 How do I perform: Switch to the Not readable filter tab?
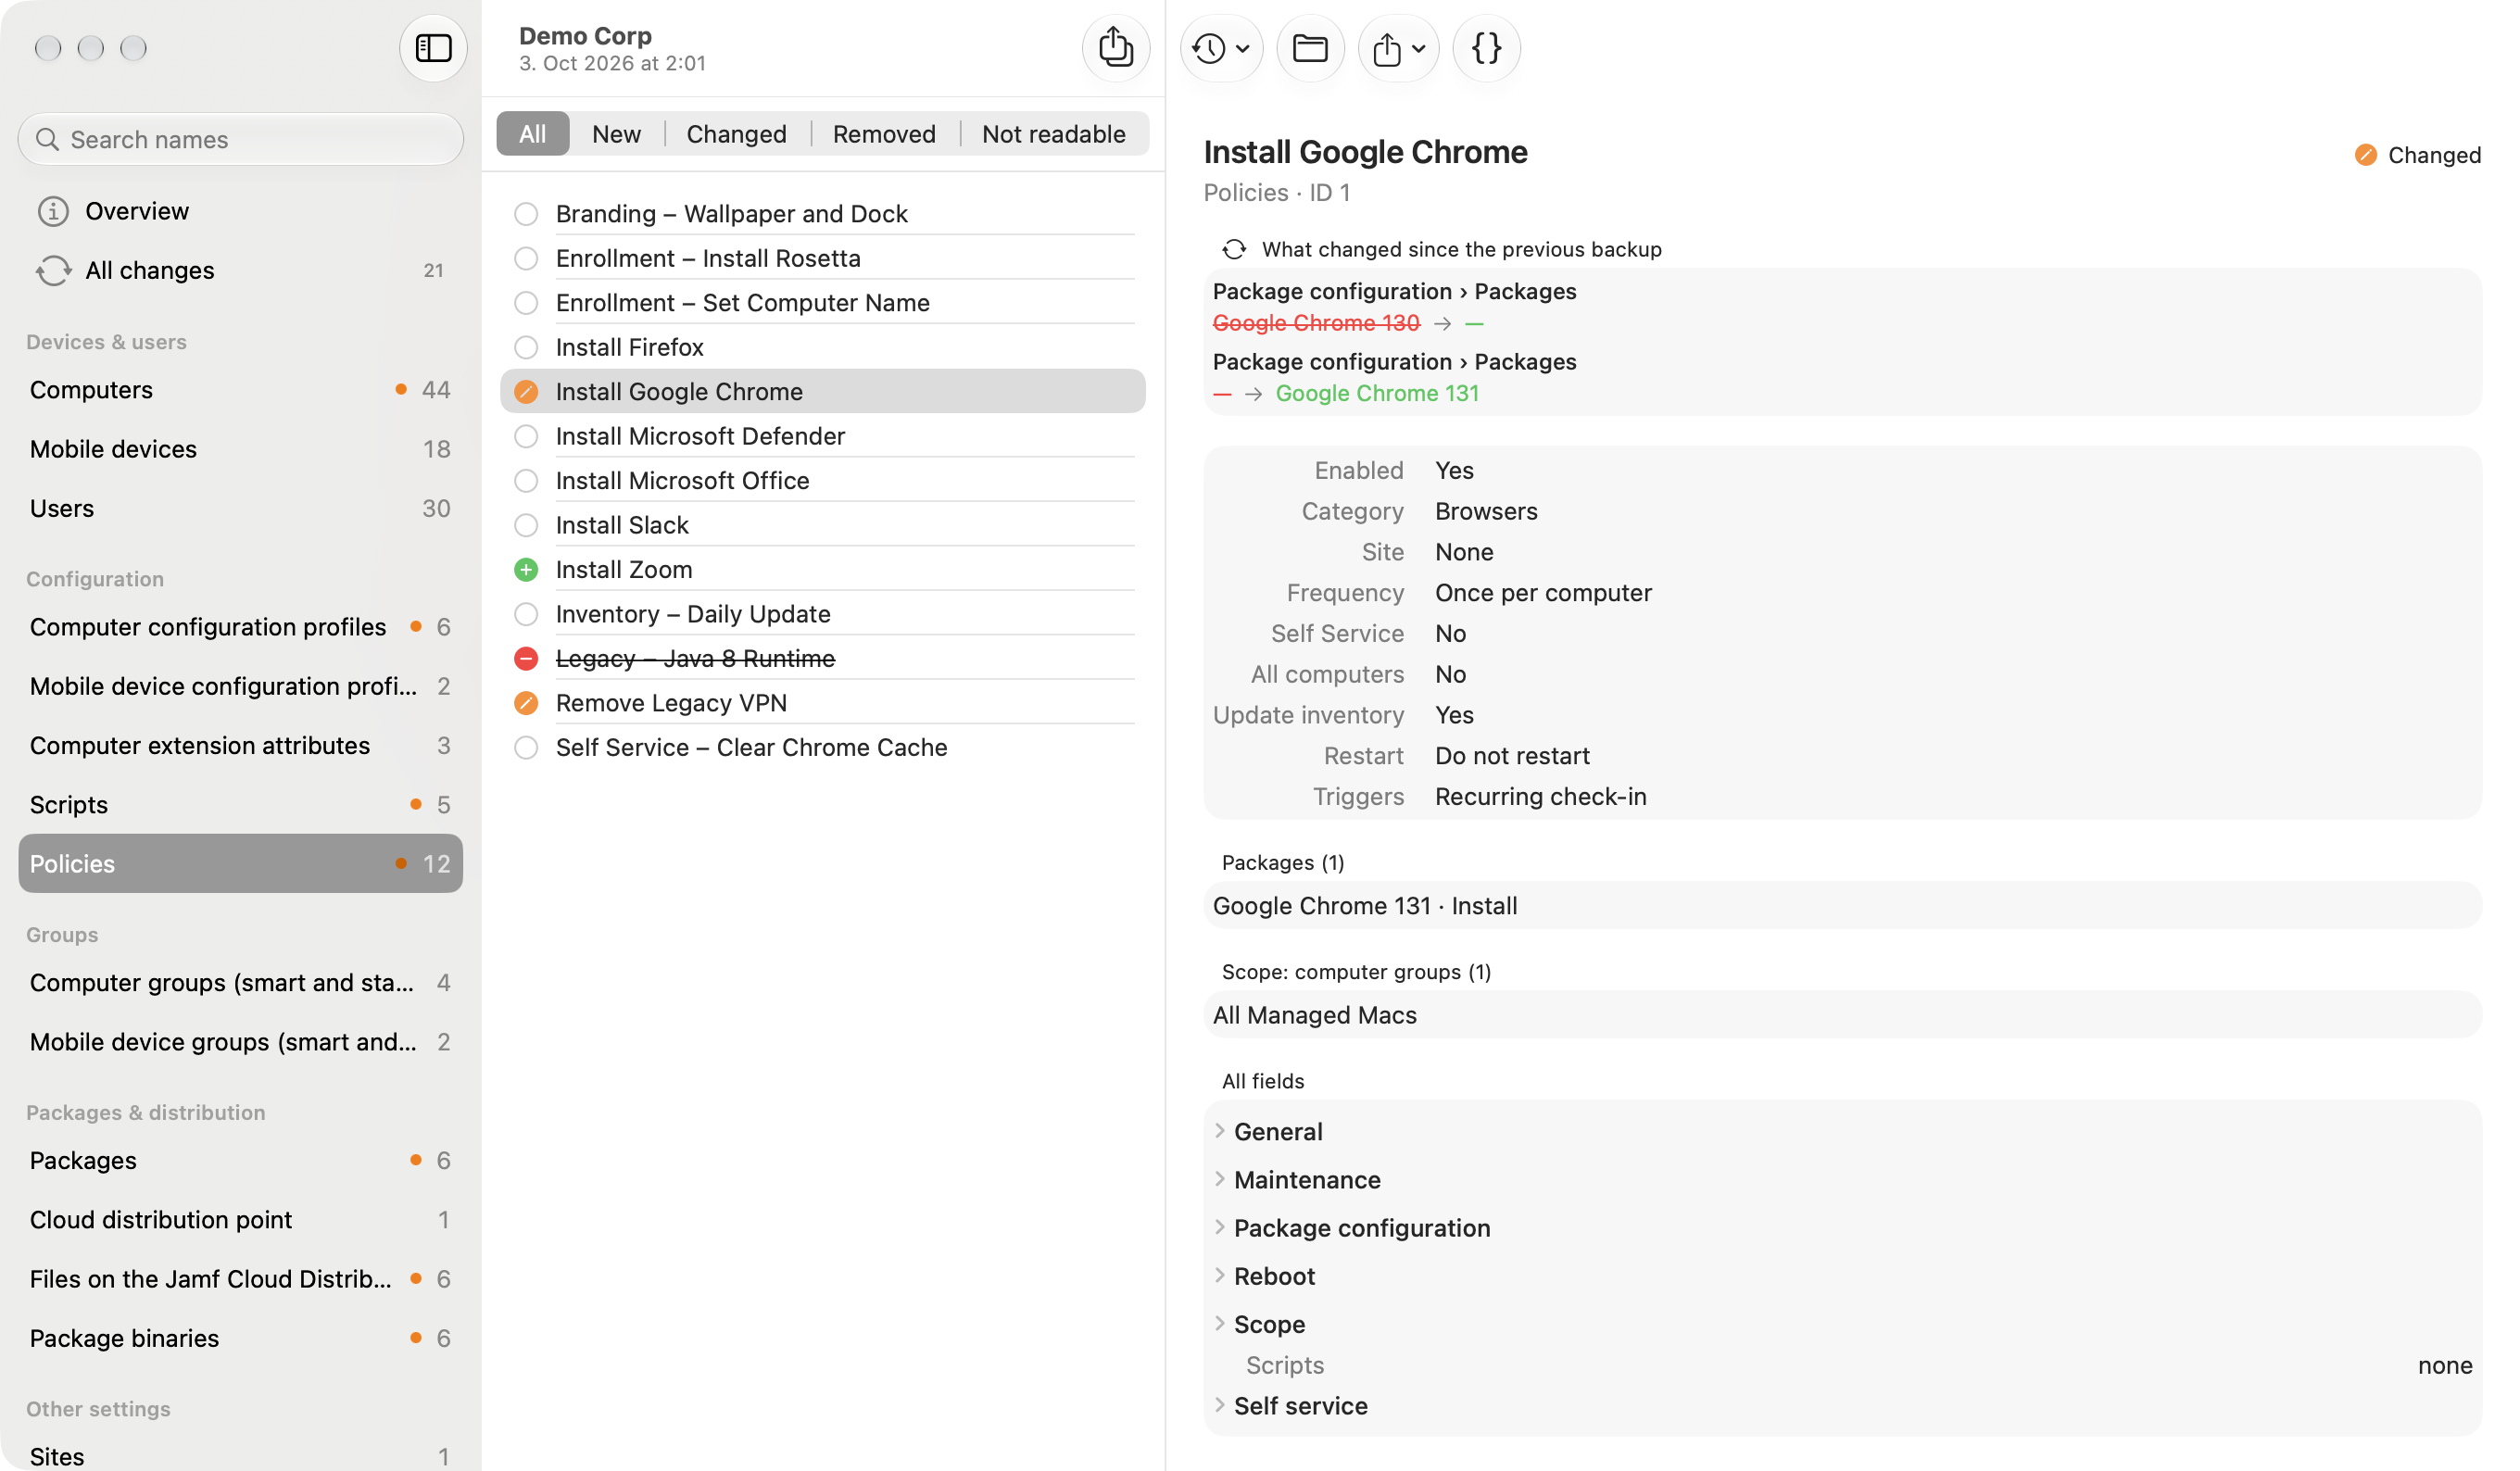[x=1053, y=134]
